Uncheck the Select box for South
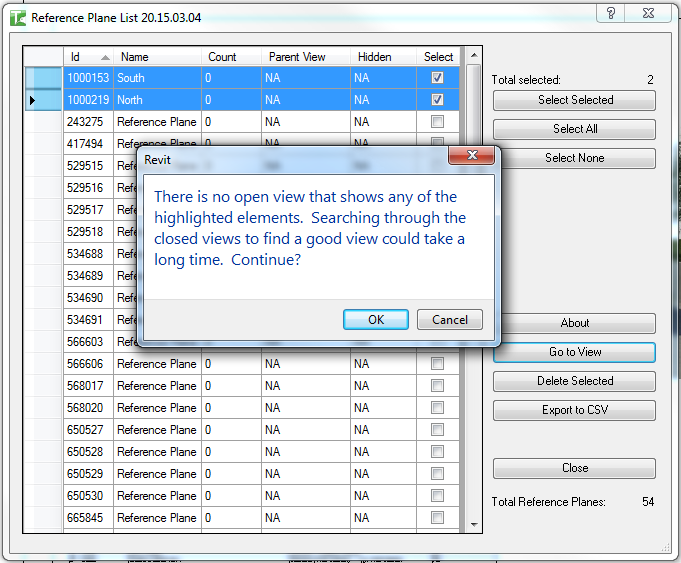The image size is (681, 563). click(x=437, y=78)
